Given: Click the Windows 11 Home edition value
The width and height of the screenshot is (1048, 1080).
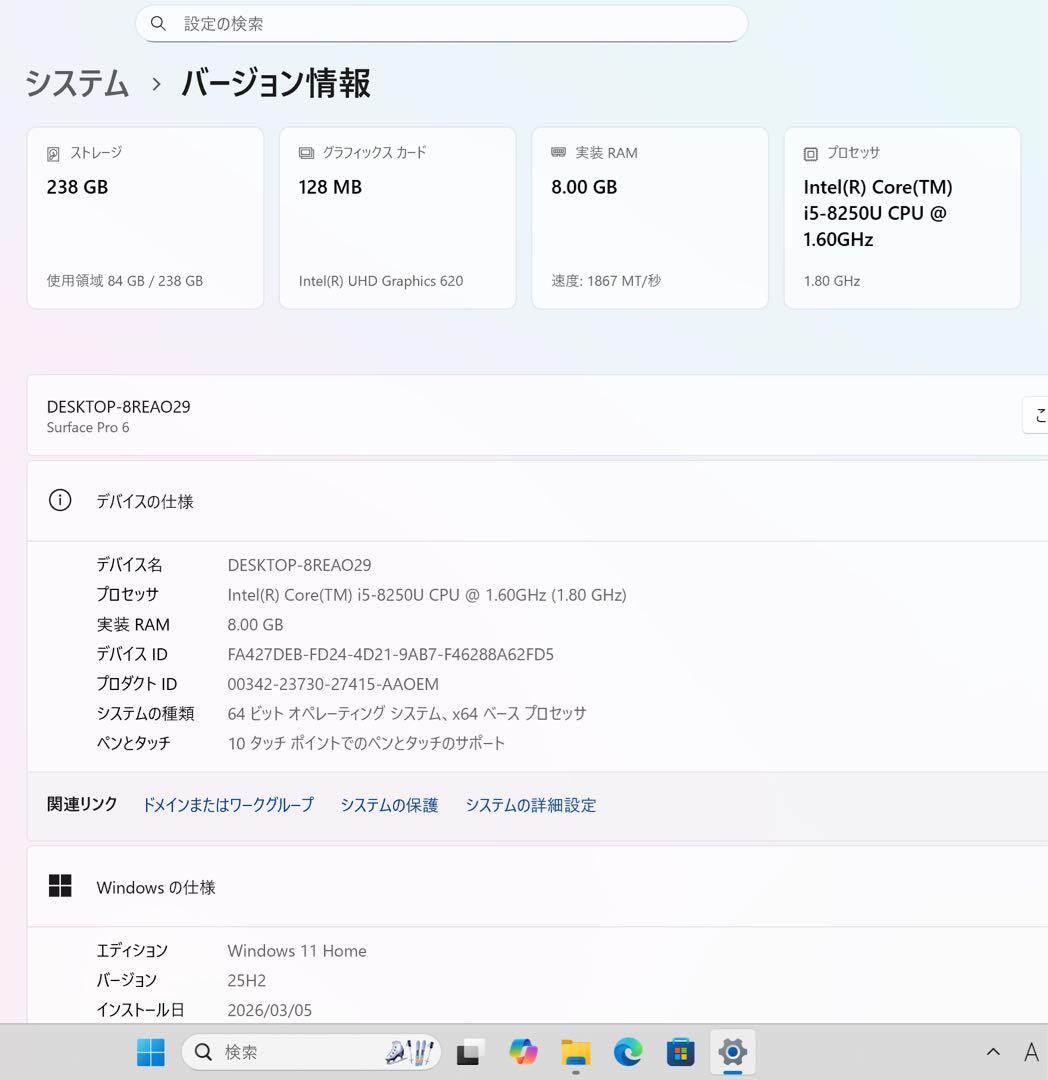Looking at the screenshot, I should pos(297,951).
